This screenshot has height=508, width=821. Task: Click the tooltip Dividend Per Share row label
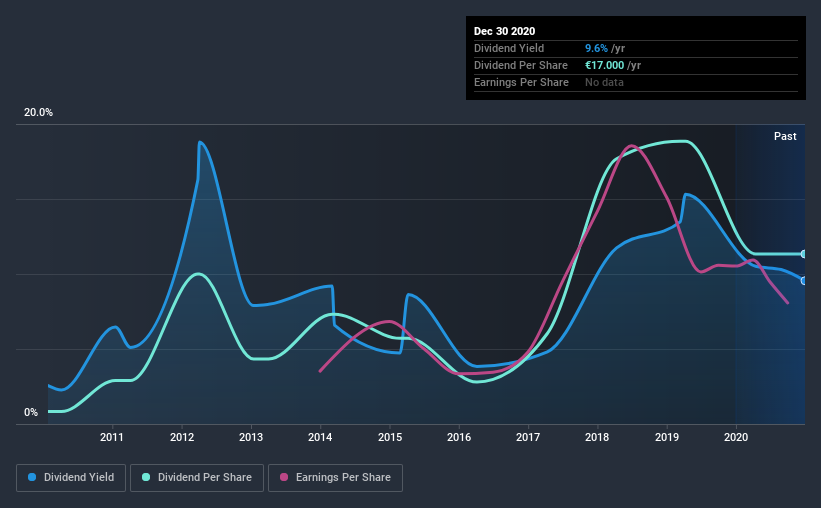pyautogui.click(x=520, y=65)
